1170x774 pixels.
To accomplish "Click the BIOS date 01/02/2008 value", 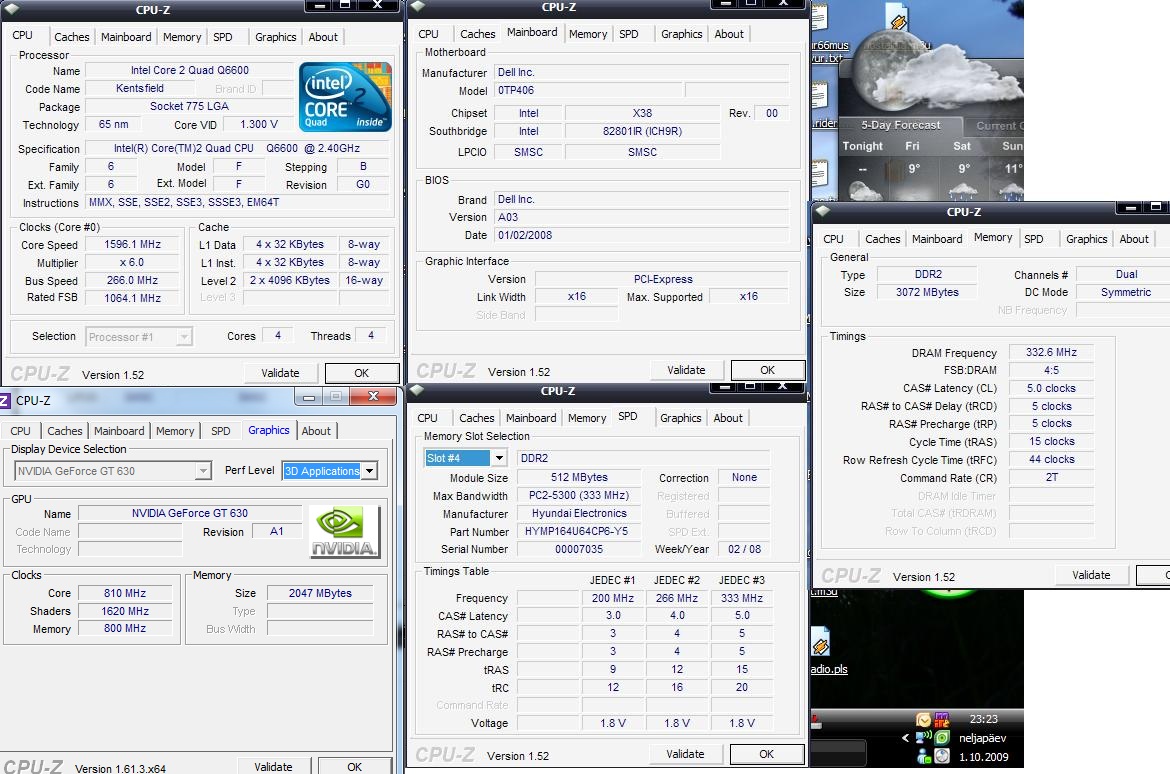I will [x=642, y=235].
